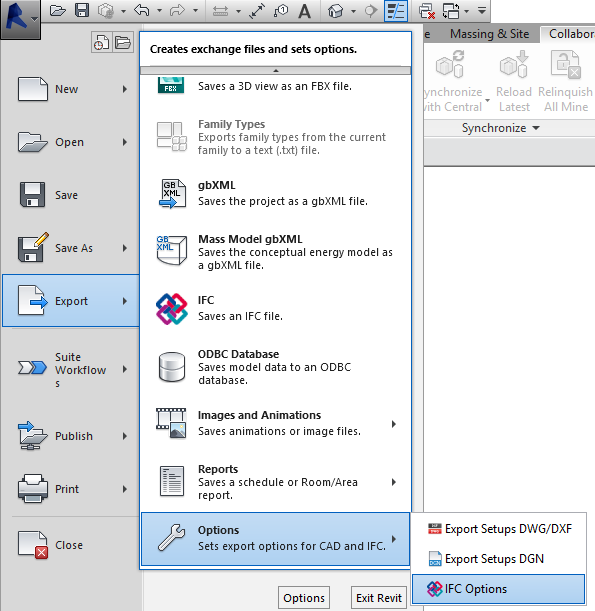Viewport: 595px width, 611px height.
Task: Click the scroll-up bar above export list
Action: 275,71
